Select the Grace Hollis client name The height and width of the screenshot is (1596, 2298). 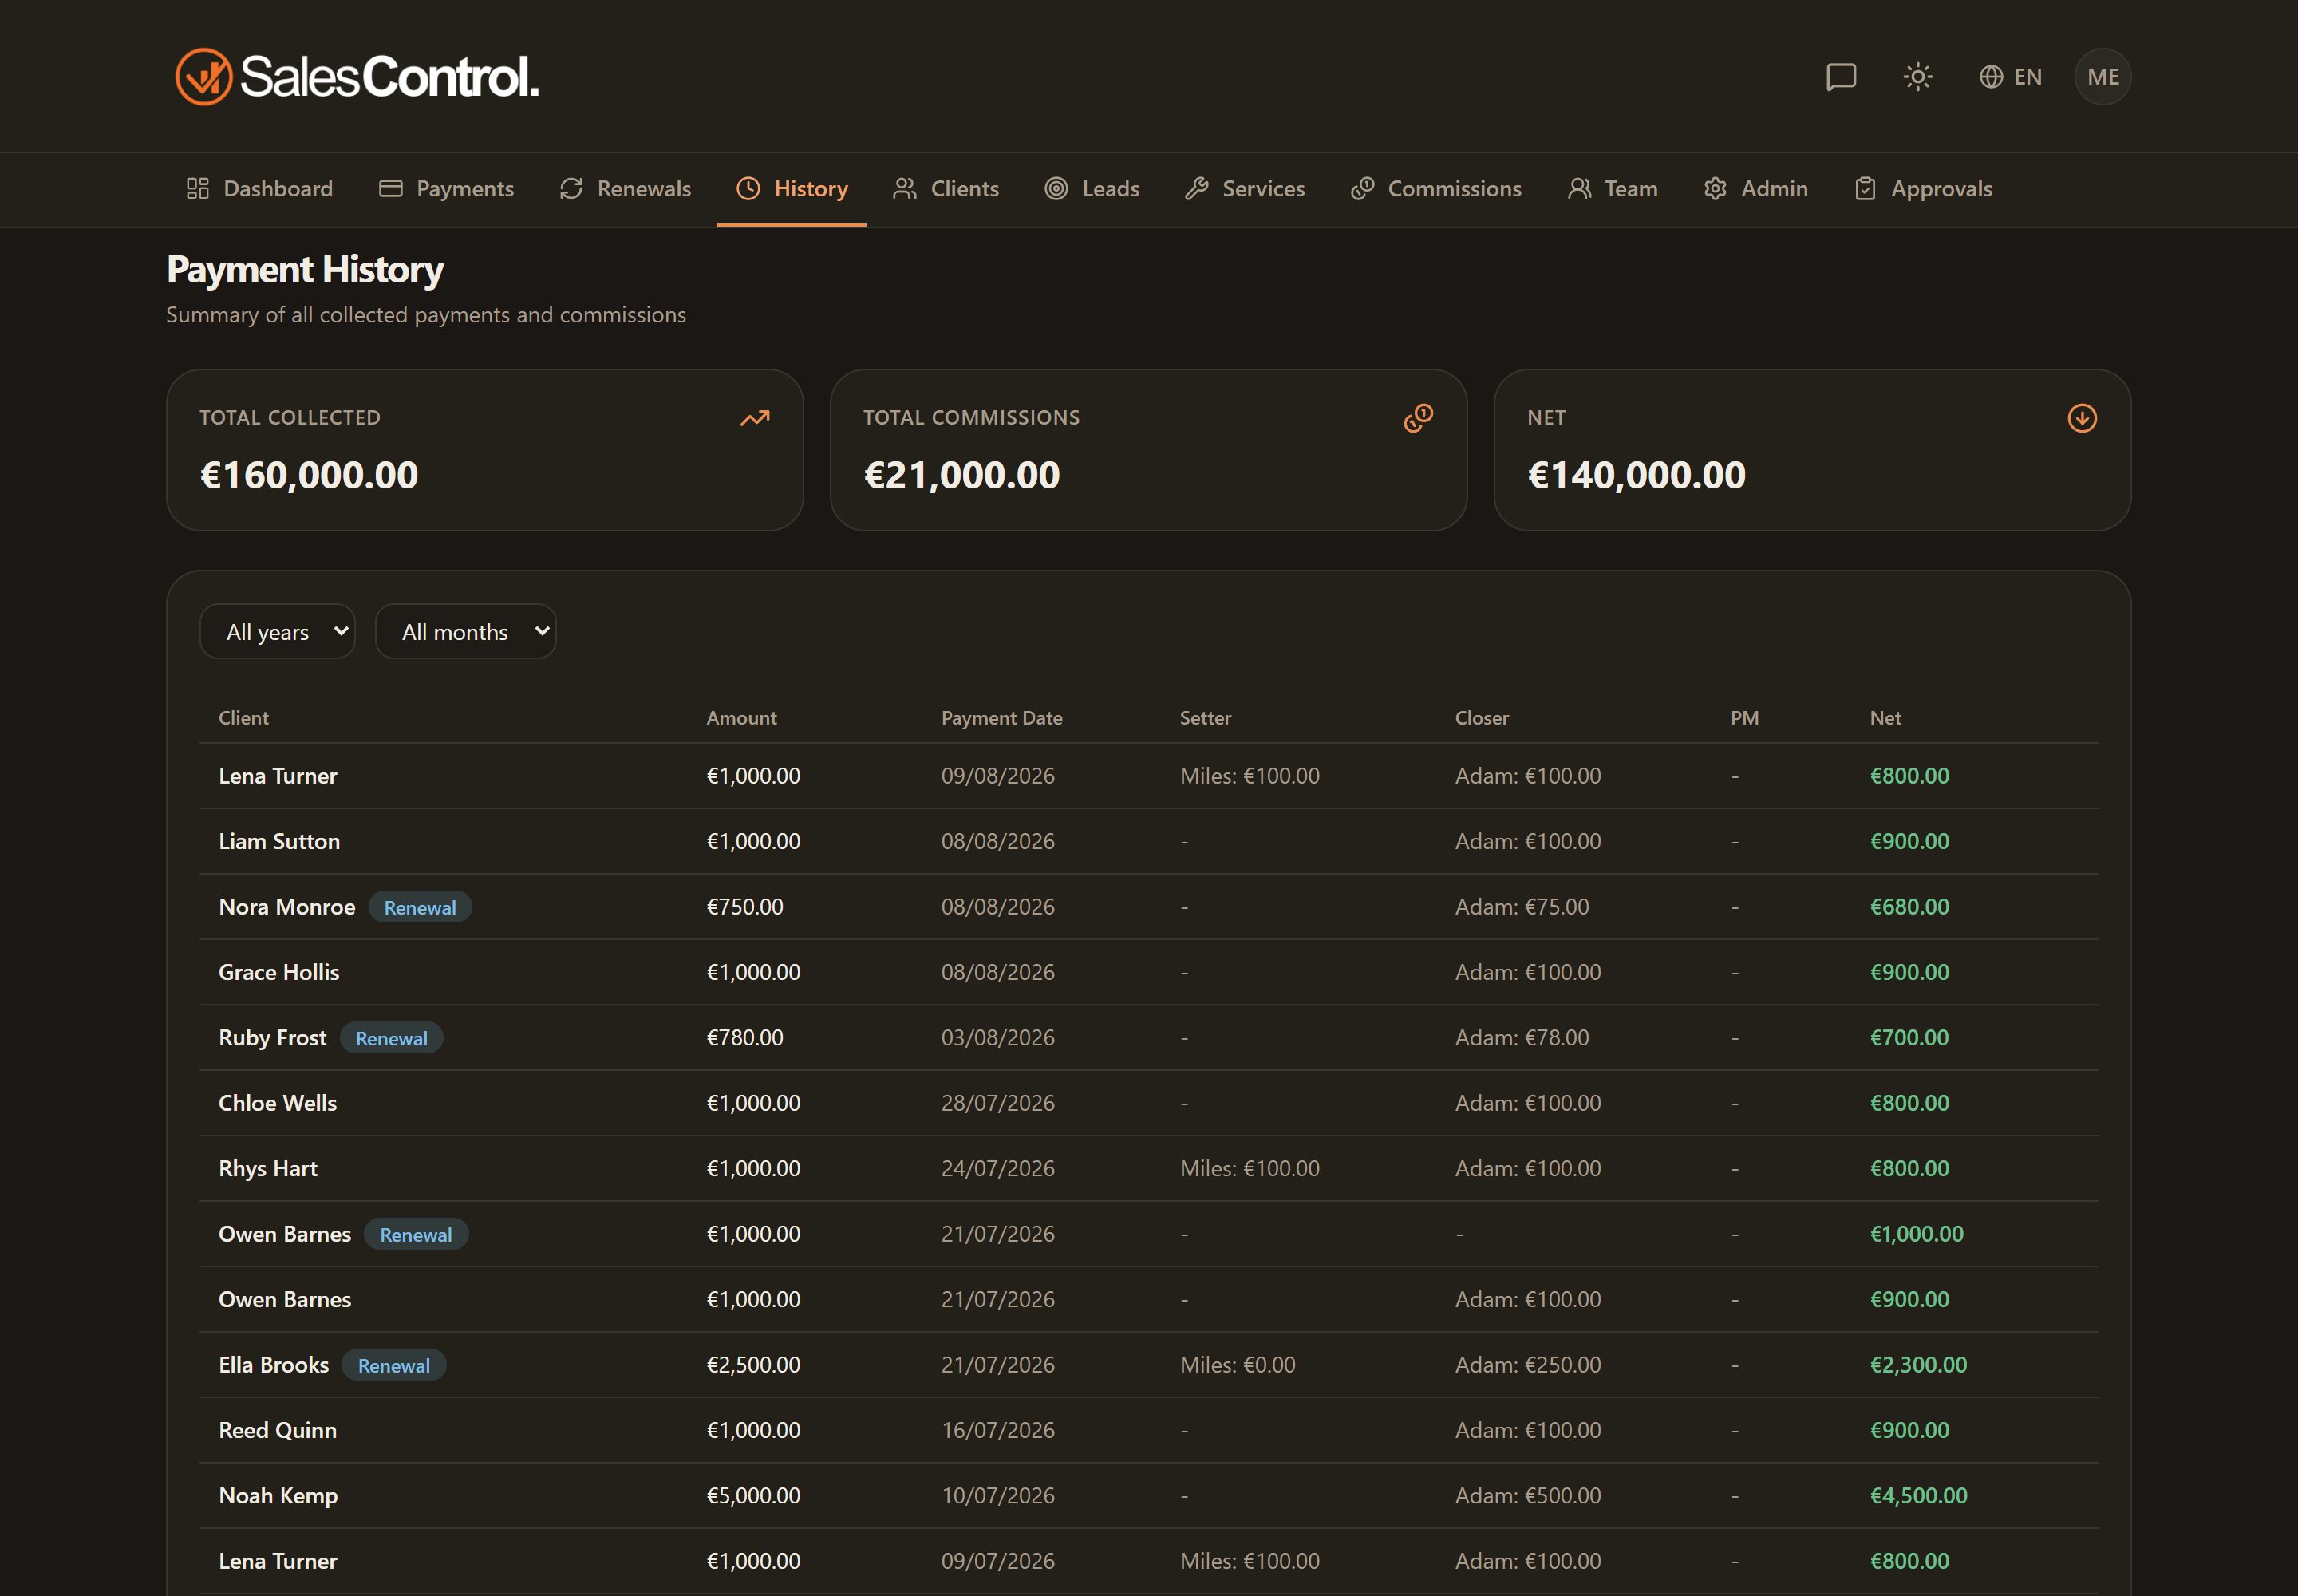pos(279,973)
